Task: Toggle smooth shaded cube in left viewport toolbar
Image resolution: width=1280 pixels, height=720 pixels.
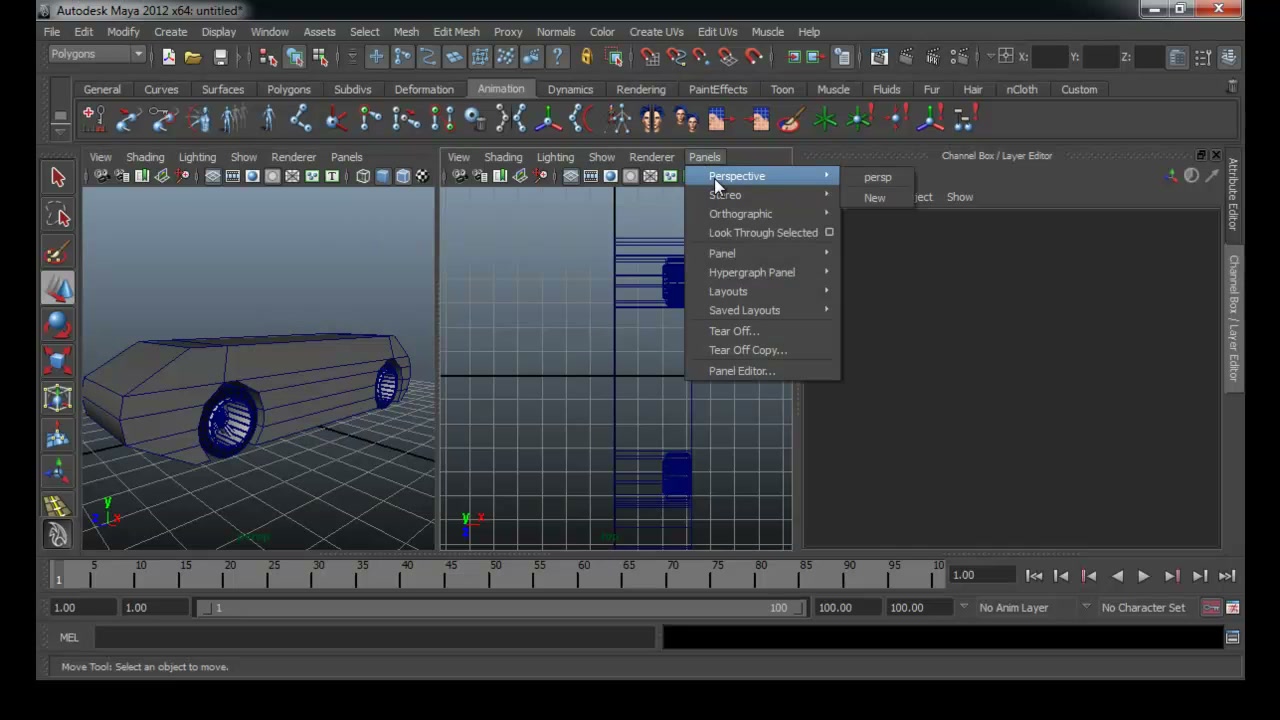Action: tap(383, 176)
